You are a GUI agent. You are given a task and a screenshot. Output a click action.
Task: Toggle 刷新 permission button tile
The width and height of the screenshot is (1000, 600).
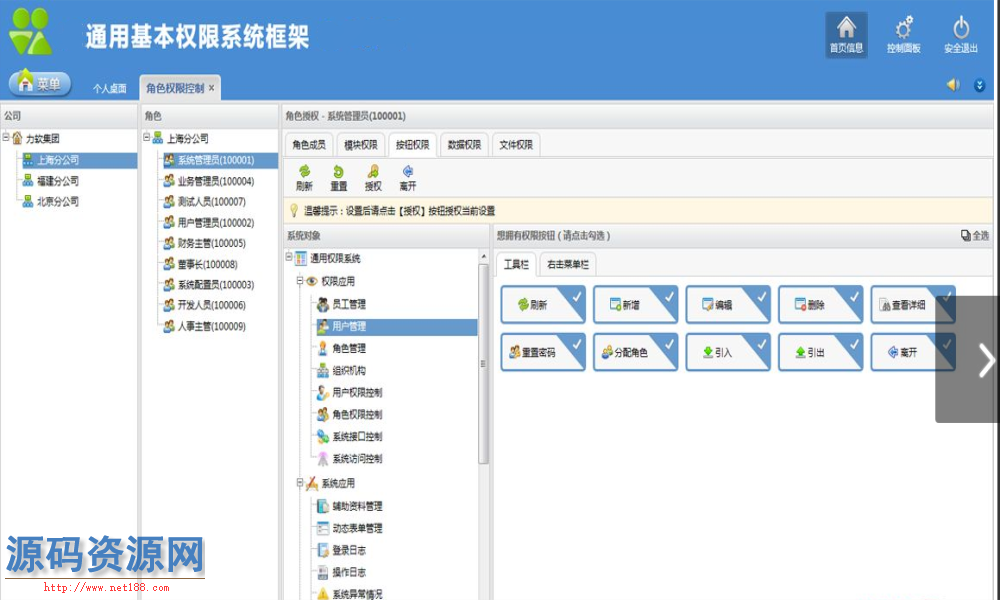[543, 304]
